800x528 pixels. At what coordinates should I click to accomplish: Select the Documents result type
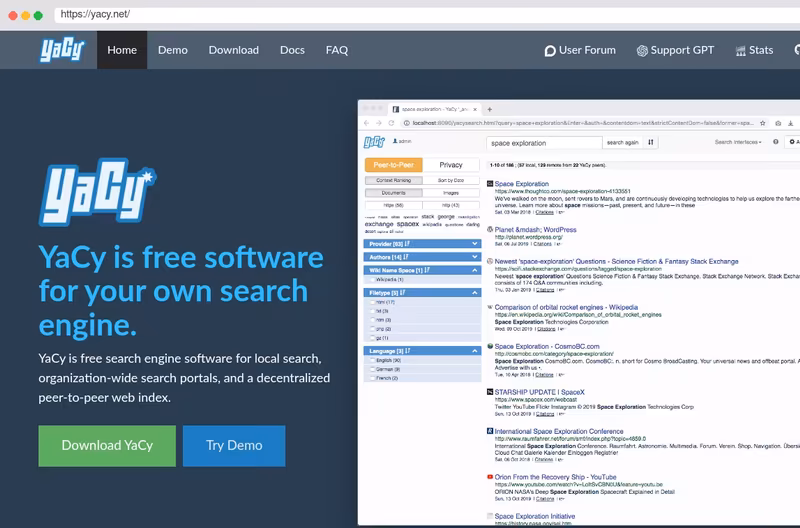393,193
